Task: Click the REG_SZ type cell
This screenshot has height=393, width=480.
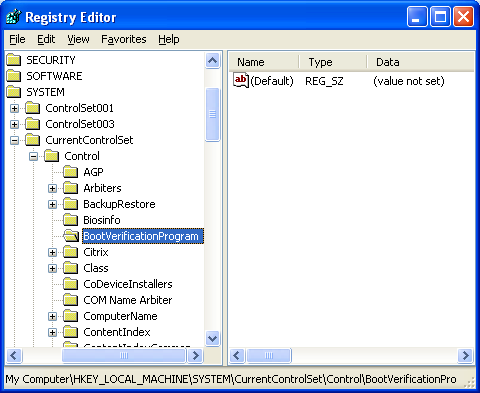Action: [324, 81]
